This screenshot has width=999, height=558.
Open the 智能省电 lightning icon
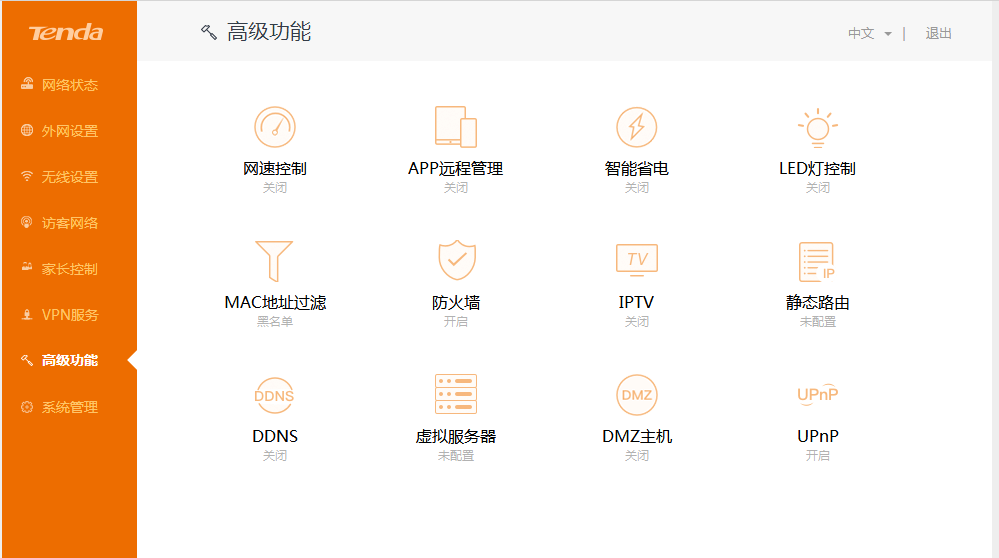point(636,127)
